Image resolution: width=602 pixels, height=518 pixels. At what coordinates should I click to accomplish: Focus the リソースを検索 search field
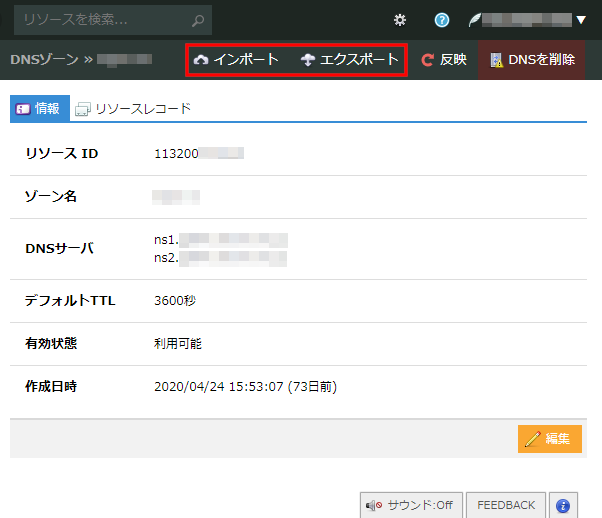click(100, 19)
